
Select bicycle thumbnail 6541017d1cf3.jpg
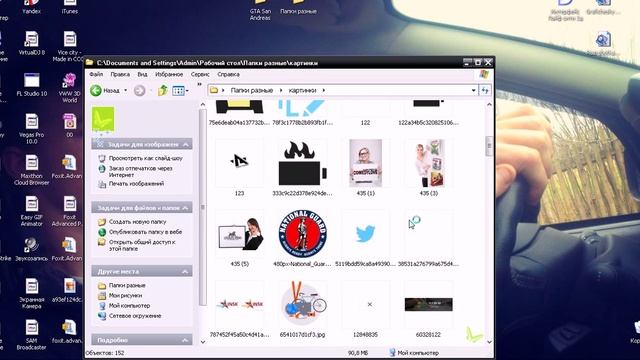[302, 304]
